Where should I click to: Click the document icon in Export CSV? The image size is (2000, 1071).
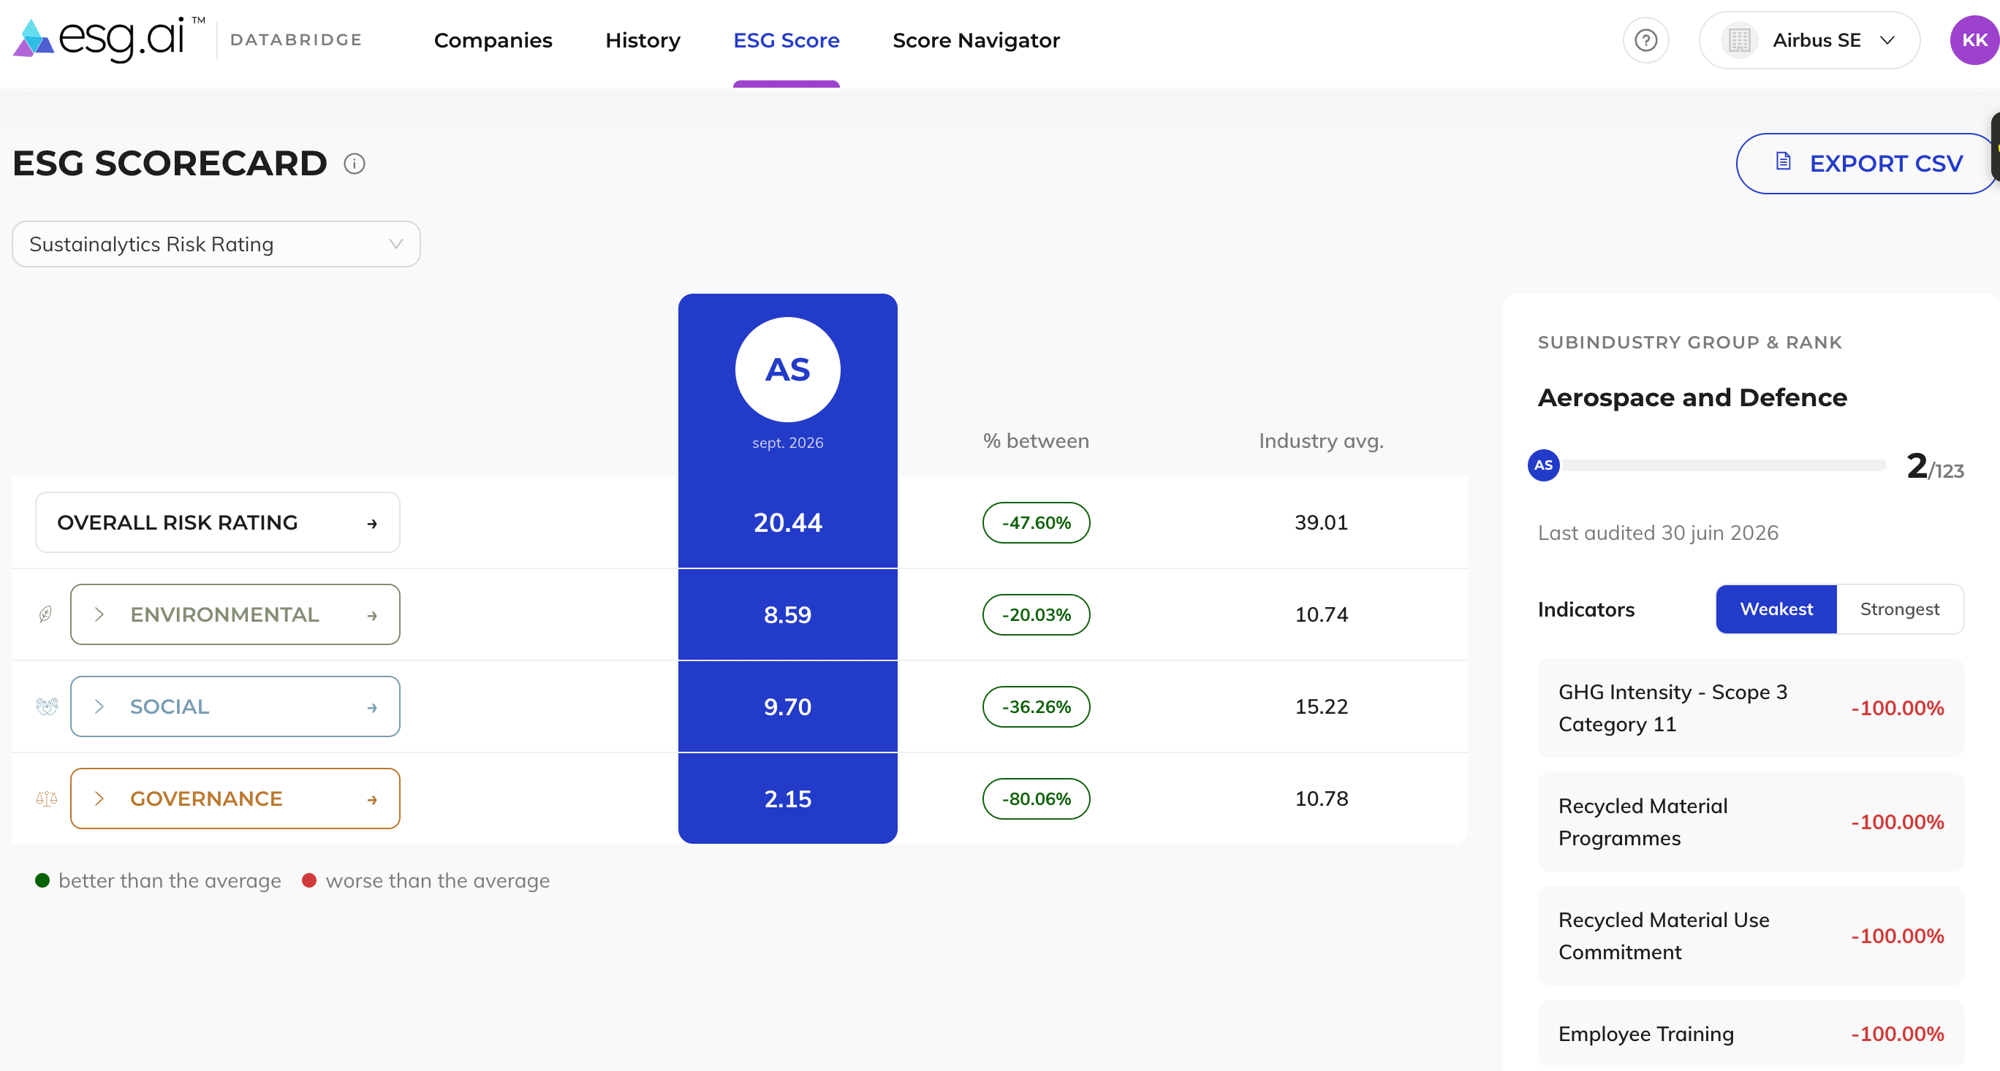[1783, 162]
